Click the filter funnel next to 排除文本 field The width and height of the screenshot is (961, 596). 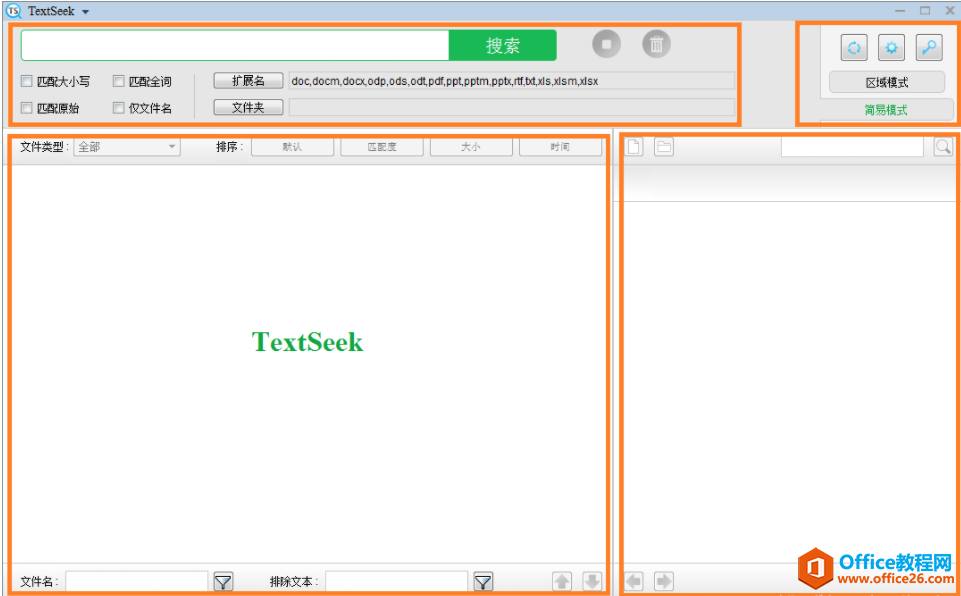(483, 581)
